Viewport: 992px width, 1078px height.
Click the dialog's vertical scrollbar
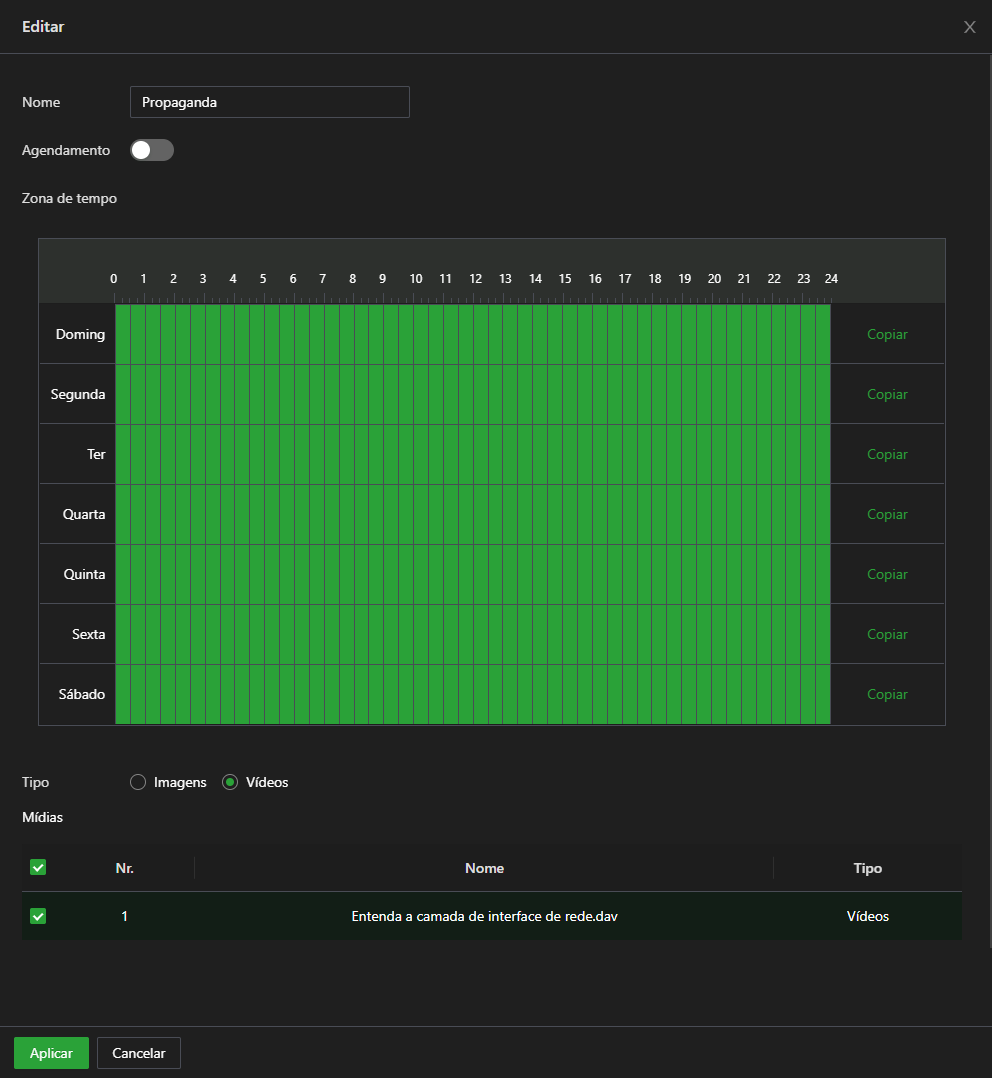(x=990, y=502)
